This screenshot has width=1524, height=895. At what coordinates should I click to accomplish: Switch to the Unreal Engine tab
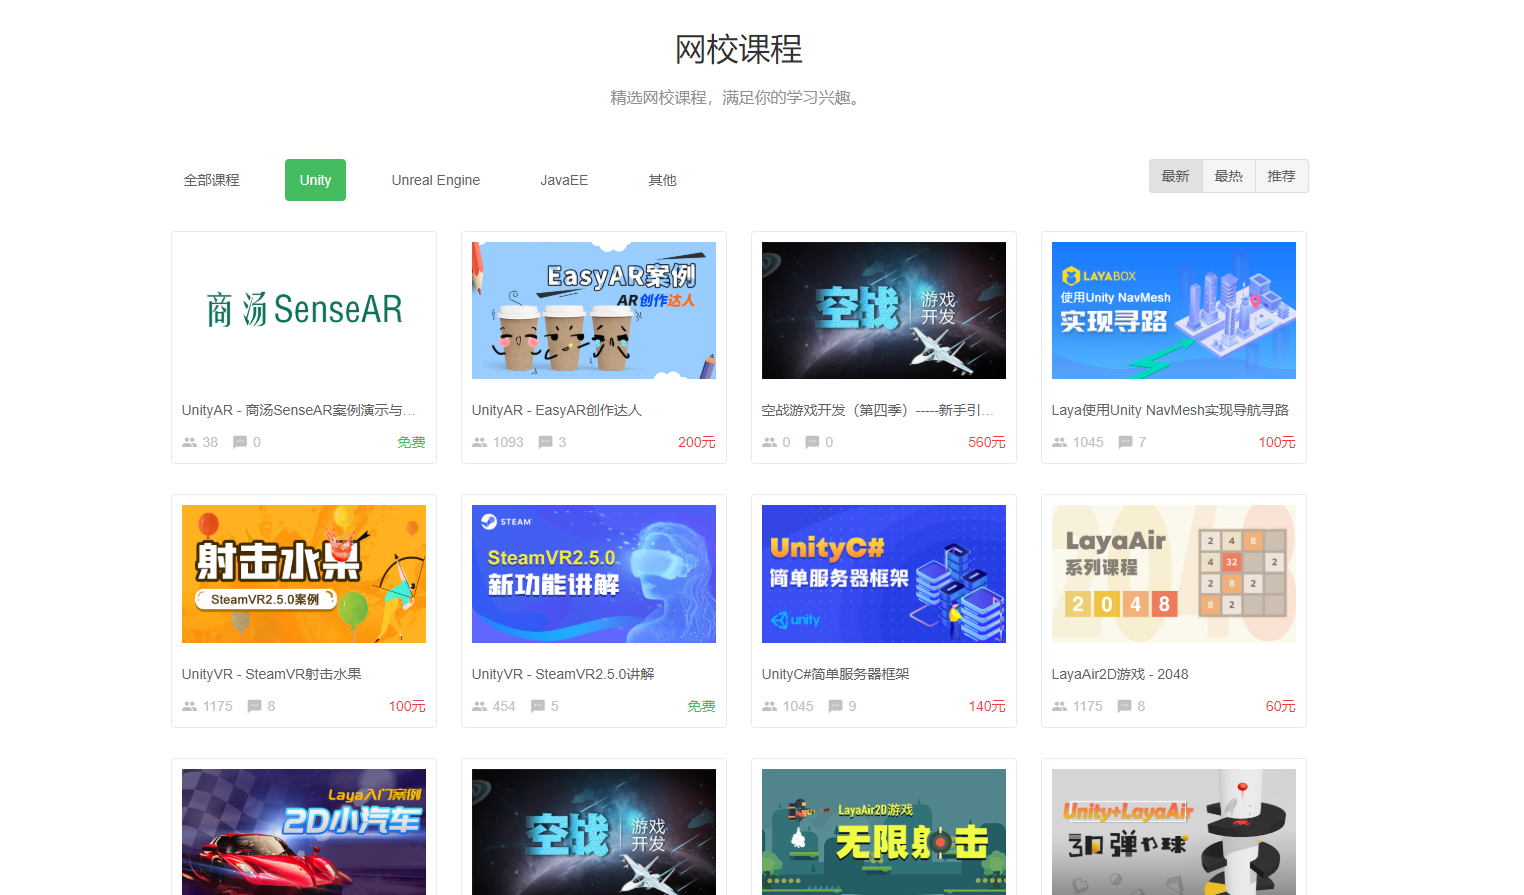436,180
